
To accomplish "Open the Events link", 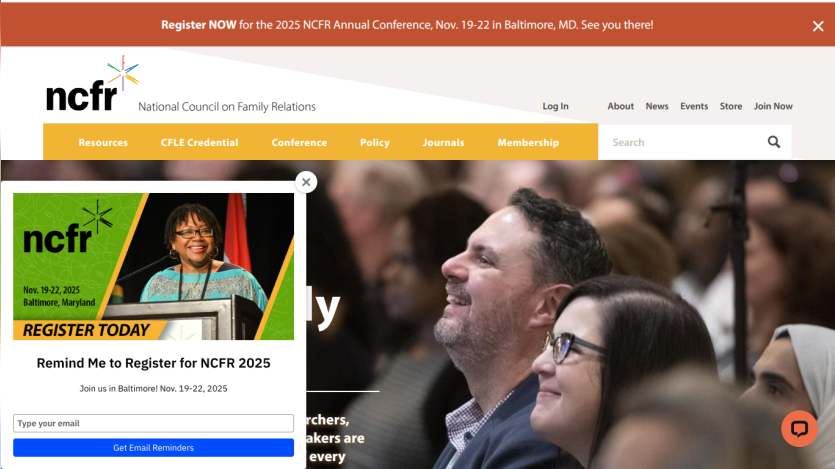I will click(694, 106).
